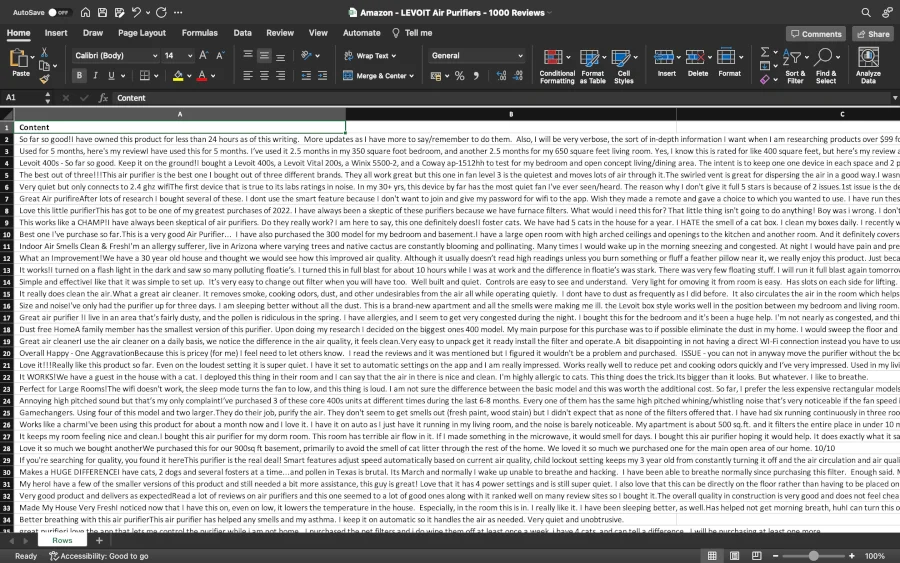Apply the yellow fill color
Image resolution: width=900 pixels, height=563 pixels.
[178, 75]
